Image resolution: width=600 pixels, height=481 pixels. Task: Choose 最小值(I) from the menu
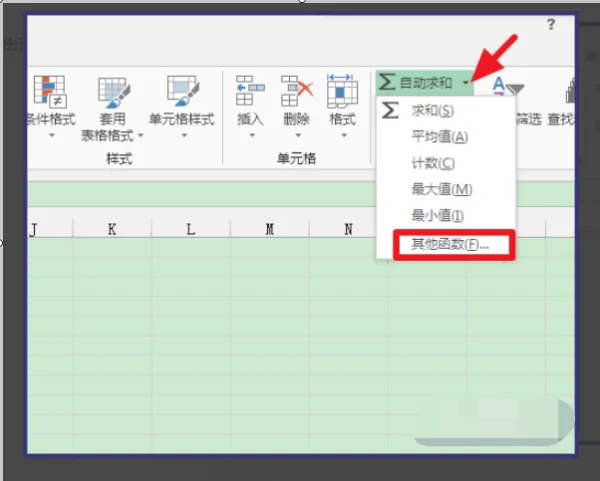(446, 215)
